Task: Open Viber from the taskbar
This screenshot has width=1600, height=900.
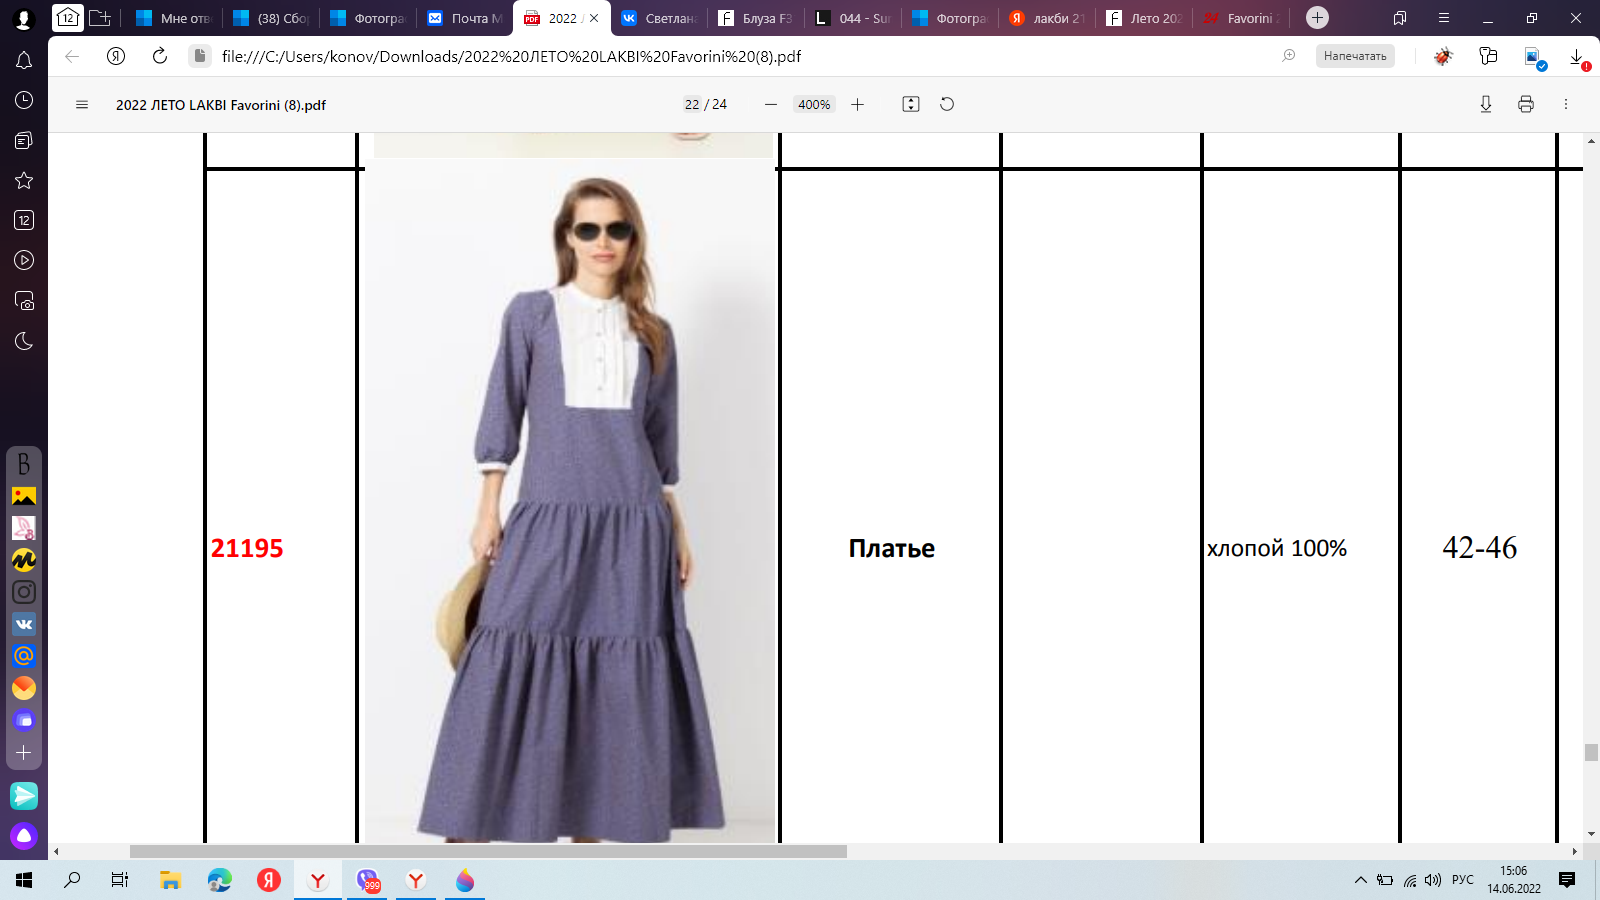Action: pyautogui.click(x=367, y=880)
